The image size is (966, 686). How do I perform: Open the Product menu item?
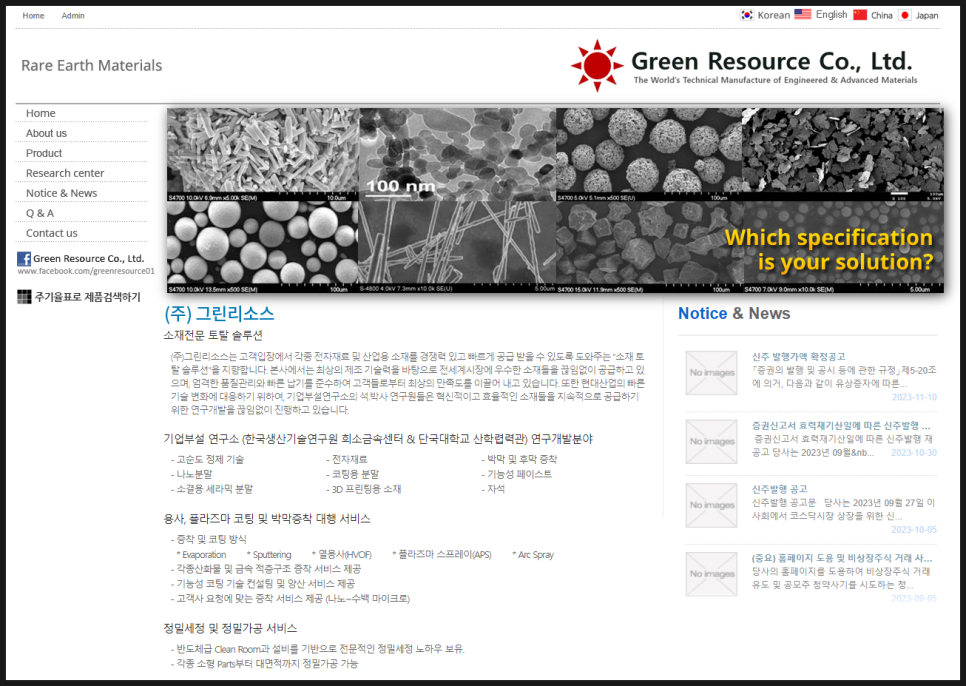point(44,153)
